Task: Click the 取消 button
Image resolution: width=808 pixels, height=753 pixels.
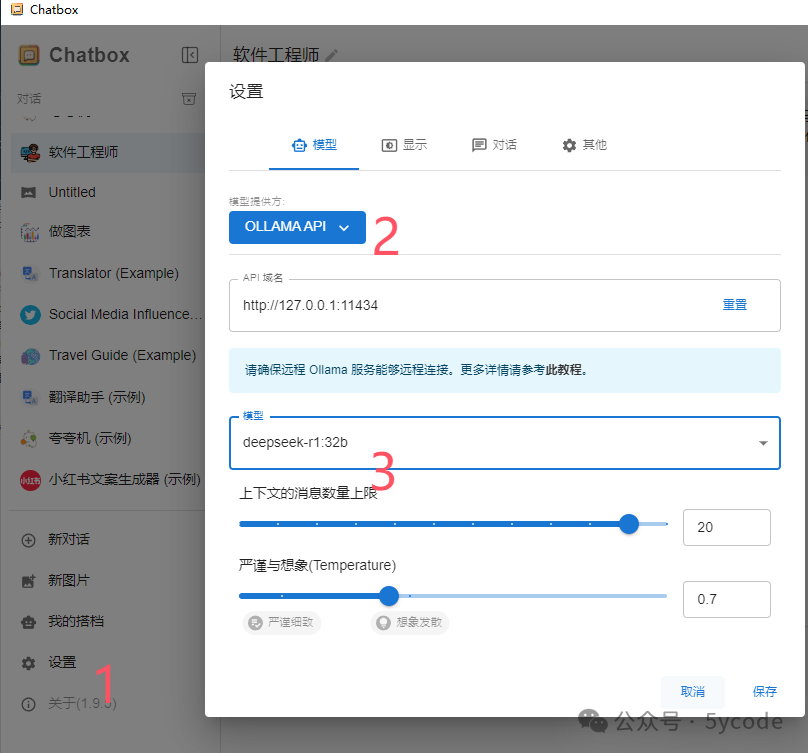Action: pos(693,692)
